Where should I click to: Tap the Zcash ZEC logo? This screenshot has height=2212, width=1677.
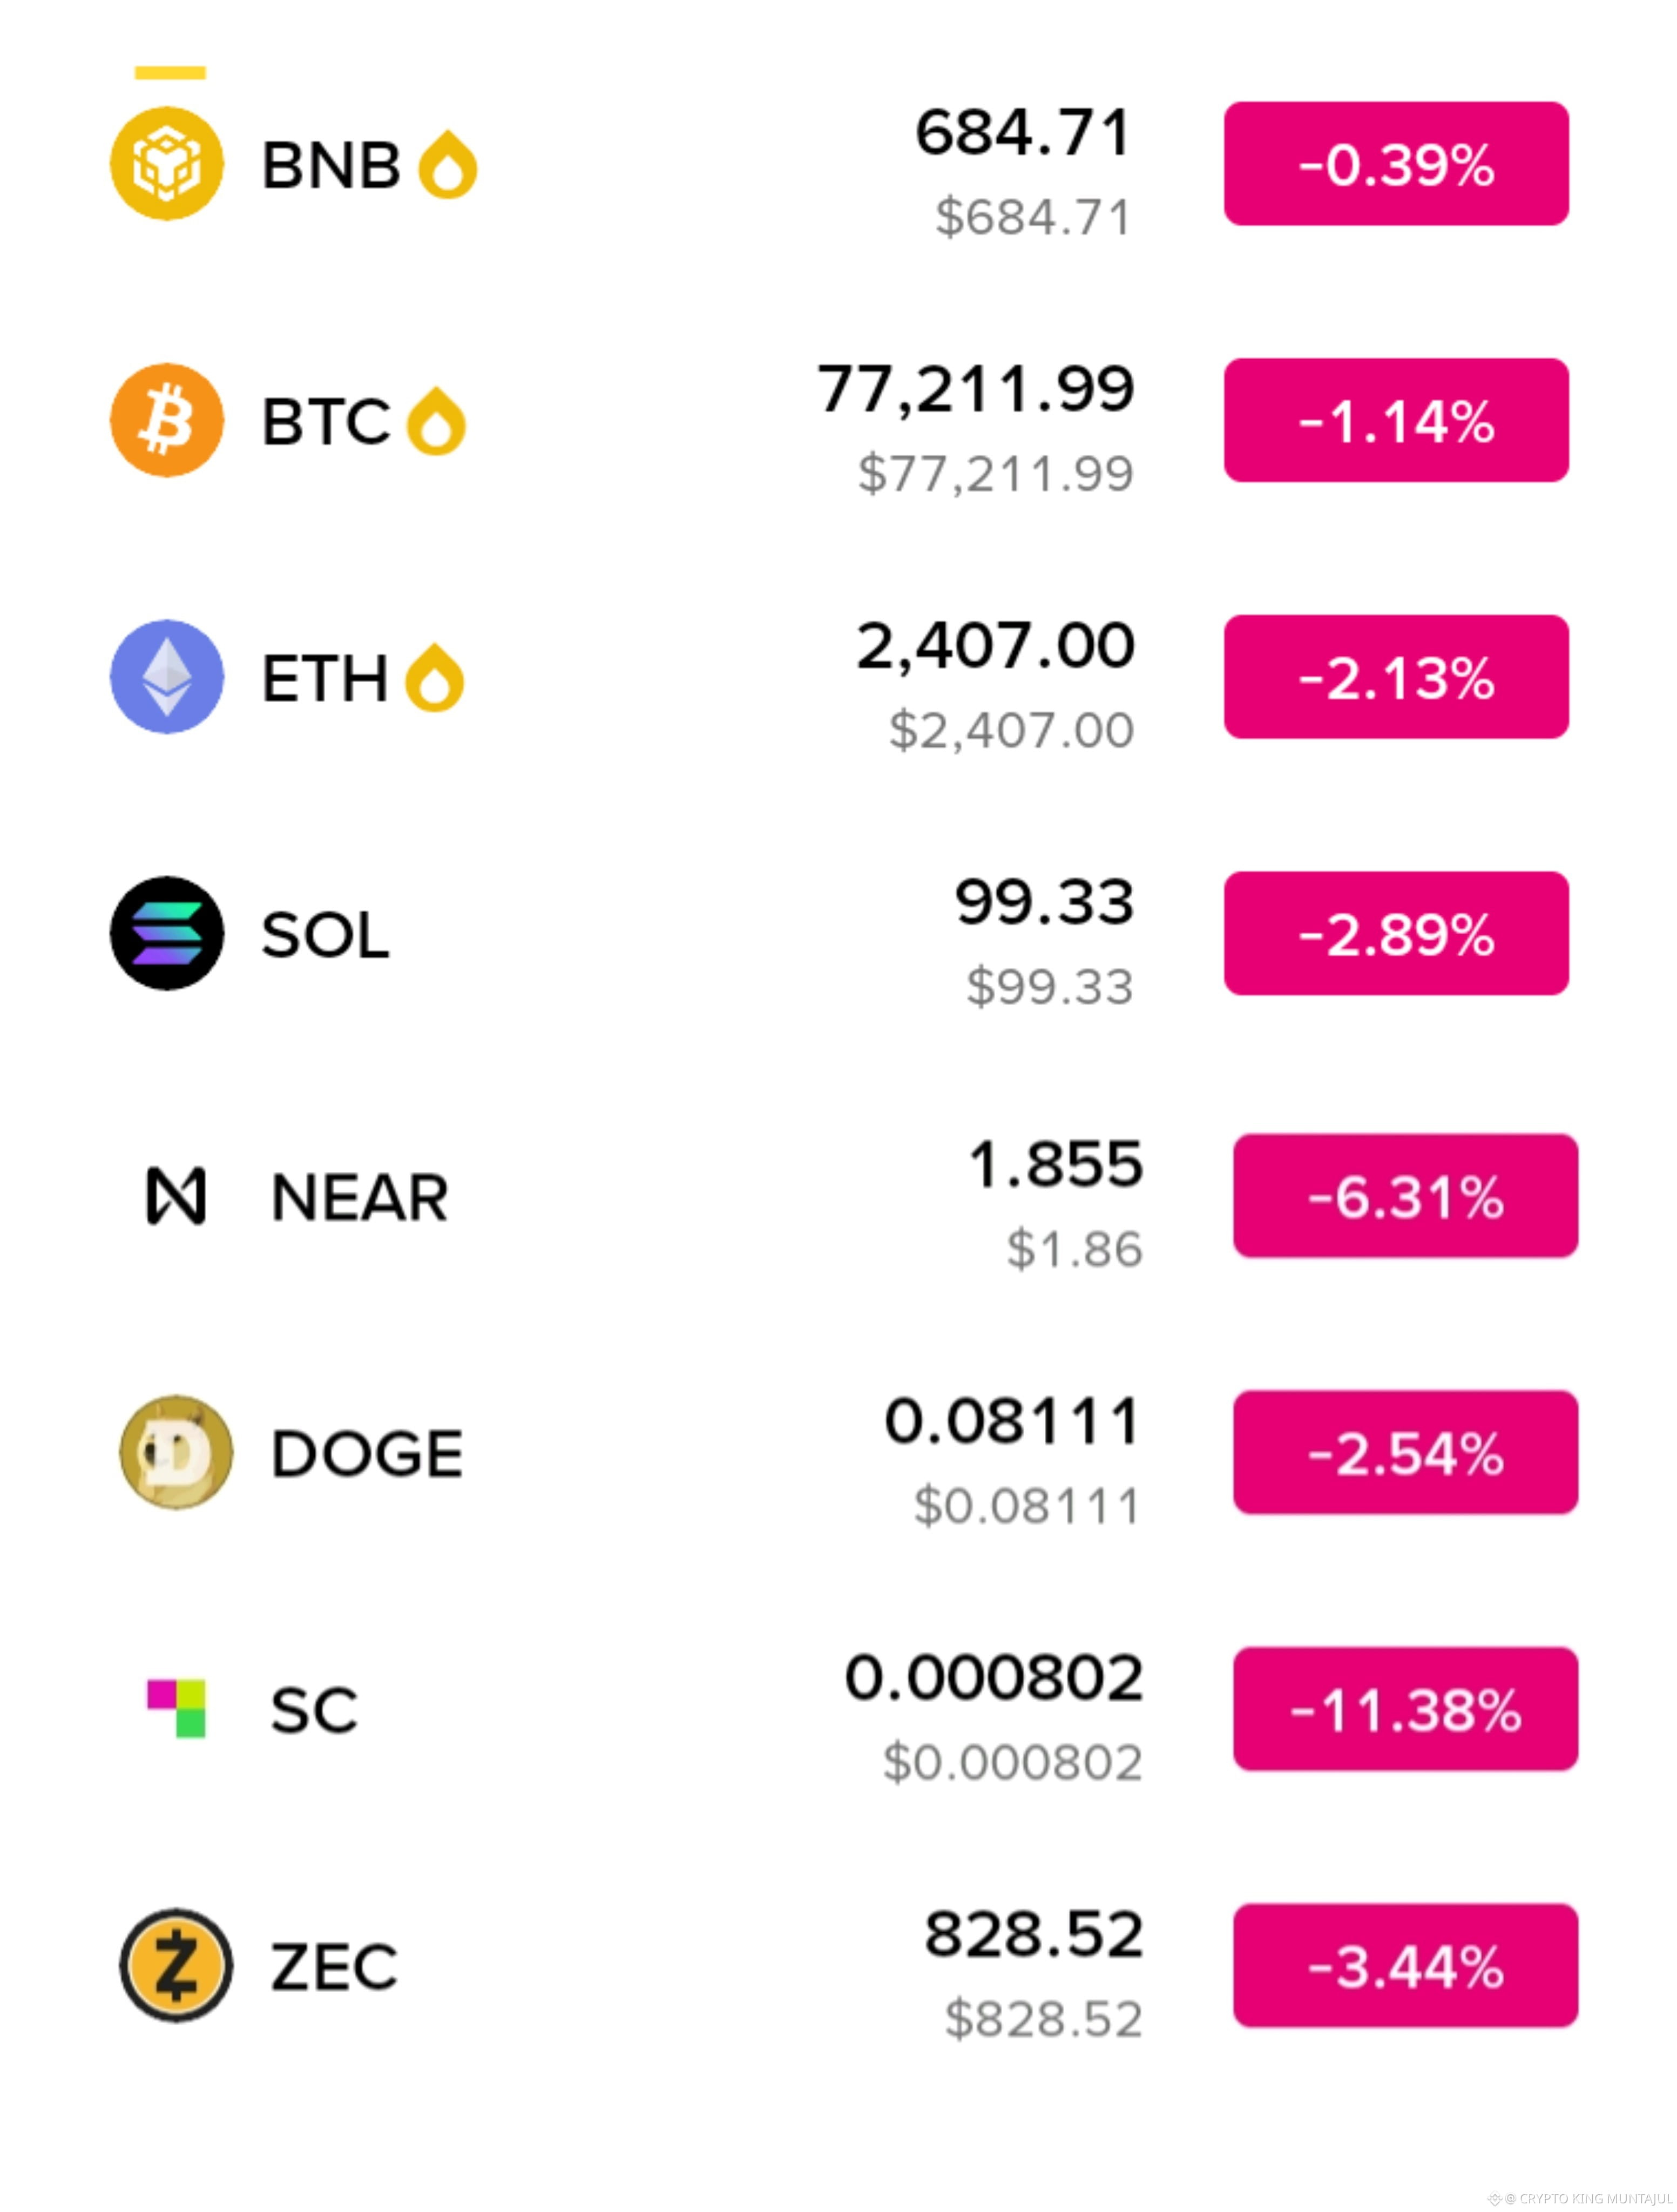point(176,1966)
